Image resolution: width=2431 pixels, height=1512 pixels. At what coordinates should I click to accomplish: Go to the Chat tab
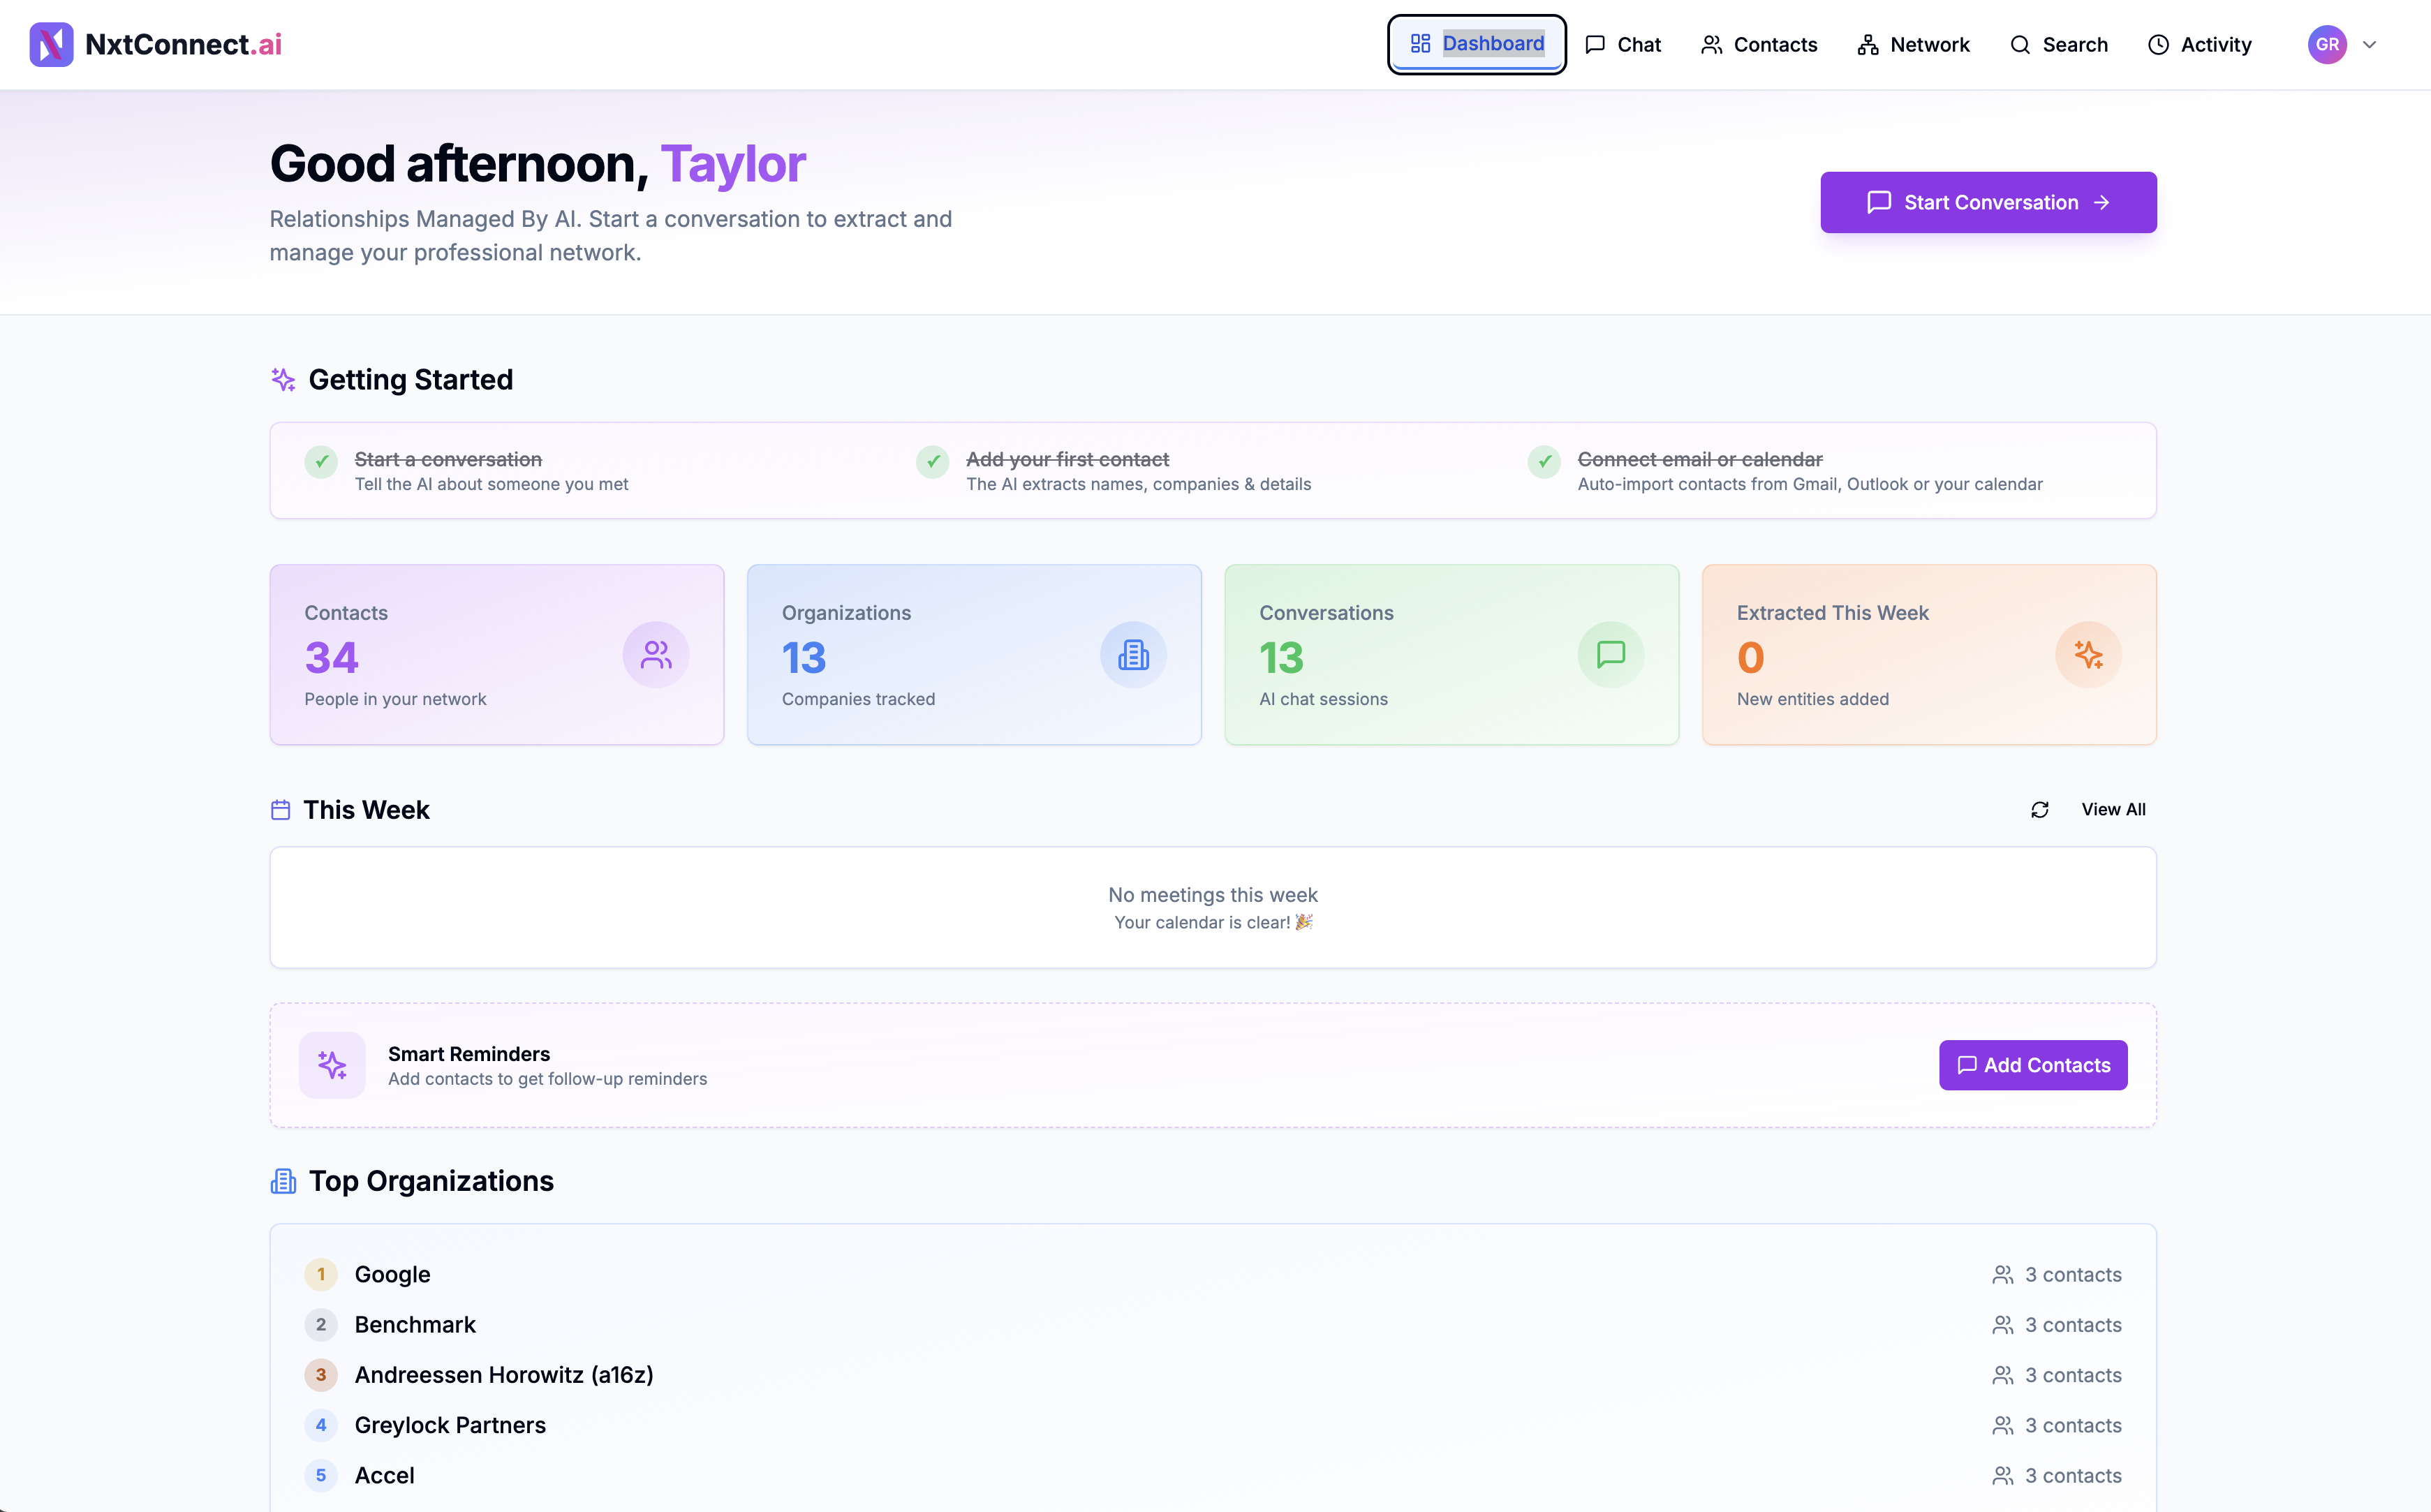click(x=1623, y=45)
